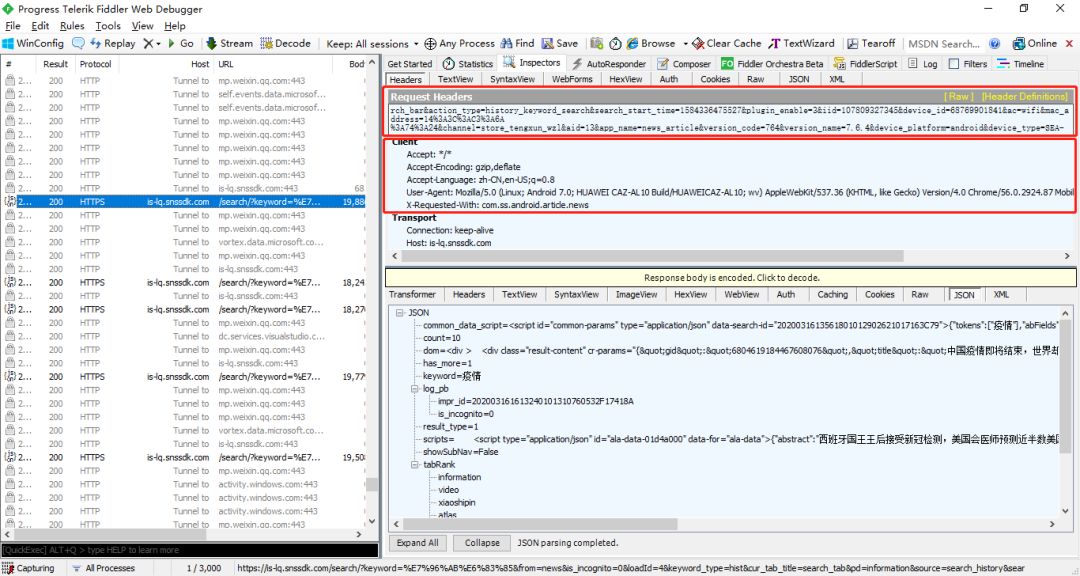Open the Composer tab
This screenshot has height=576, width=1080.
tap(683, 63)
